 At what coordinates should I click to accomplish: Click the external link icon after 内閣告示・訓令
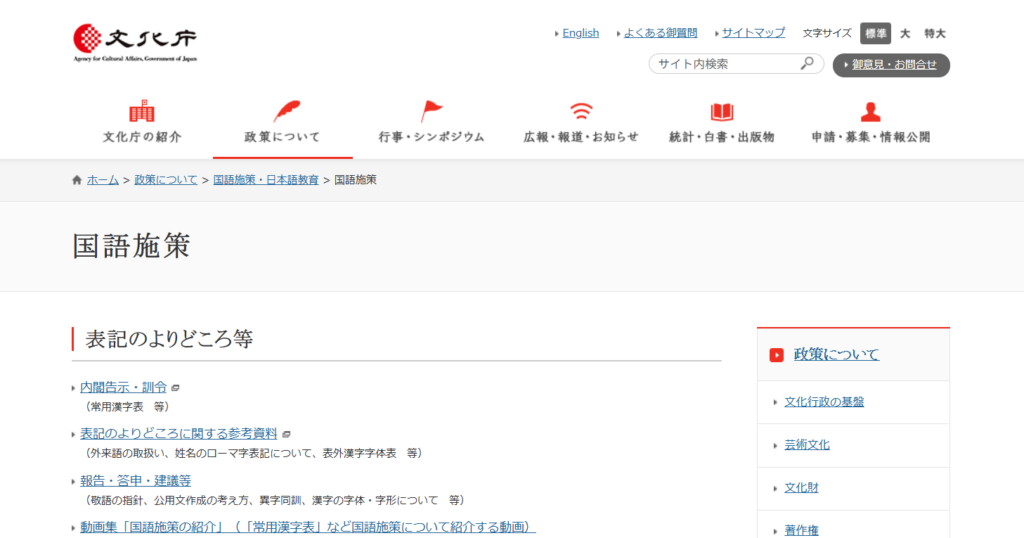175,388
